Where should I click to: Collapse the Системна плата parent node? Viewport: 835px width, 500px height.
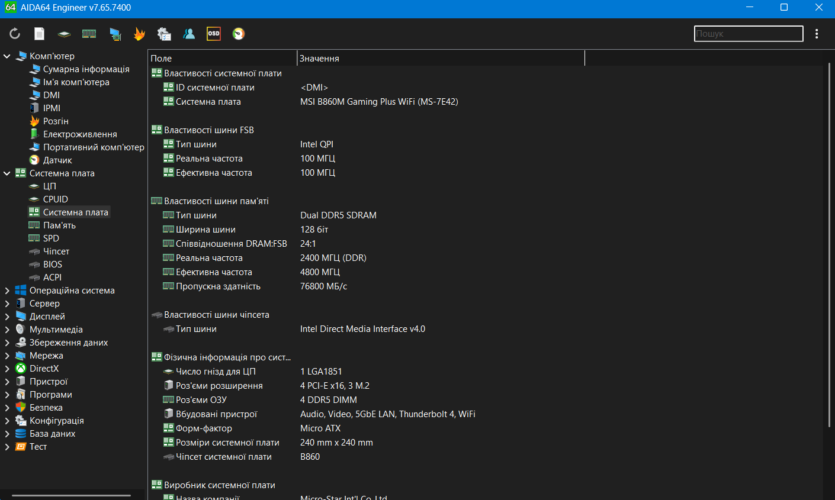pyautogui.click(x=7, y=173)
